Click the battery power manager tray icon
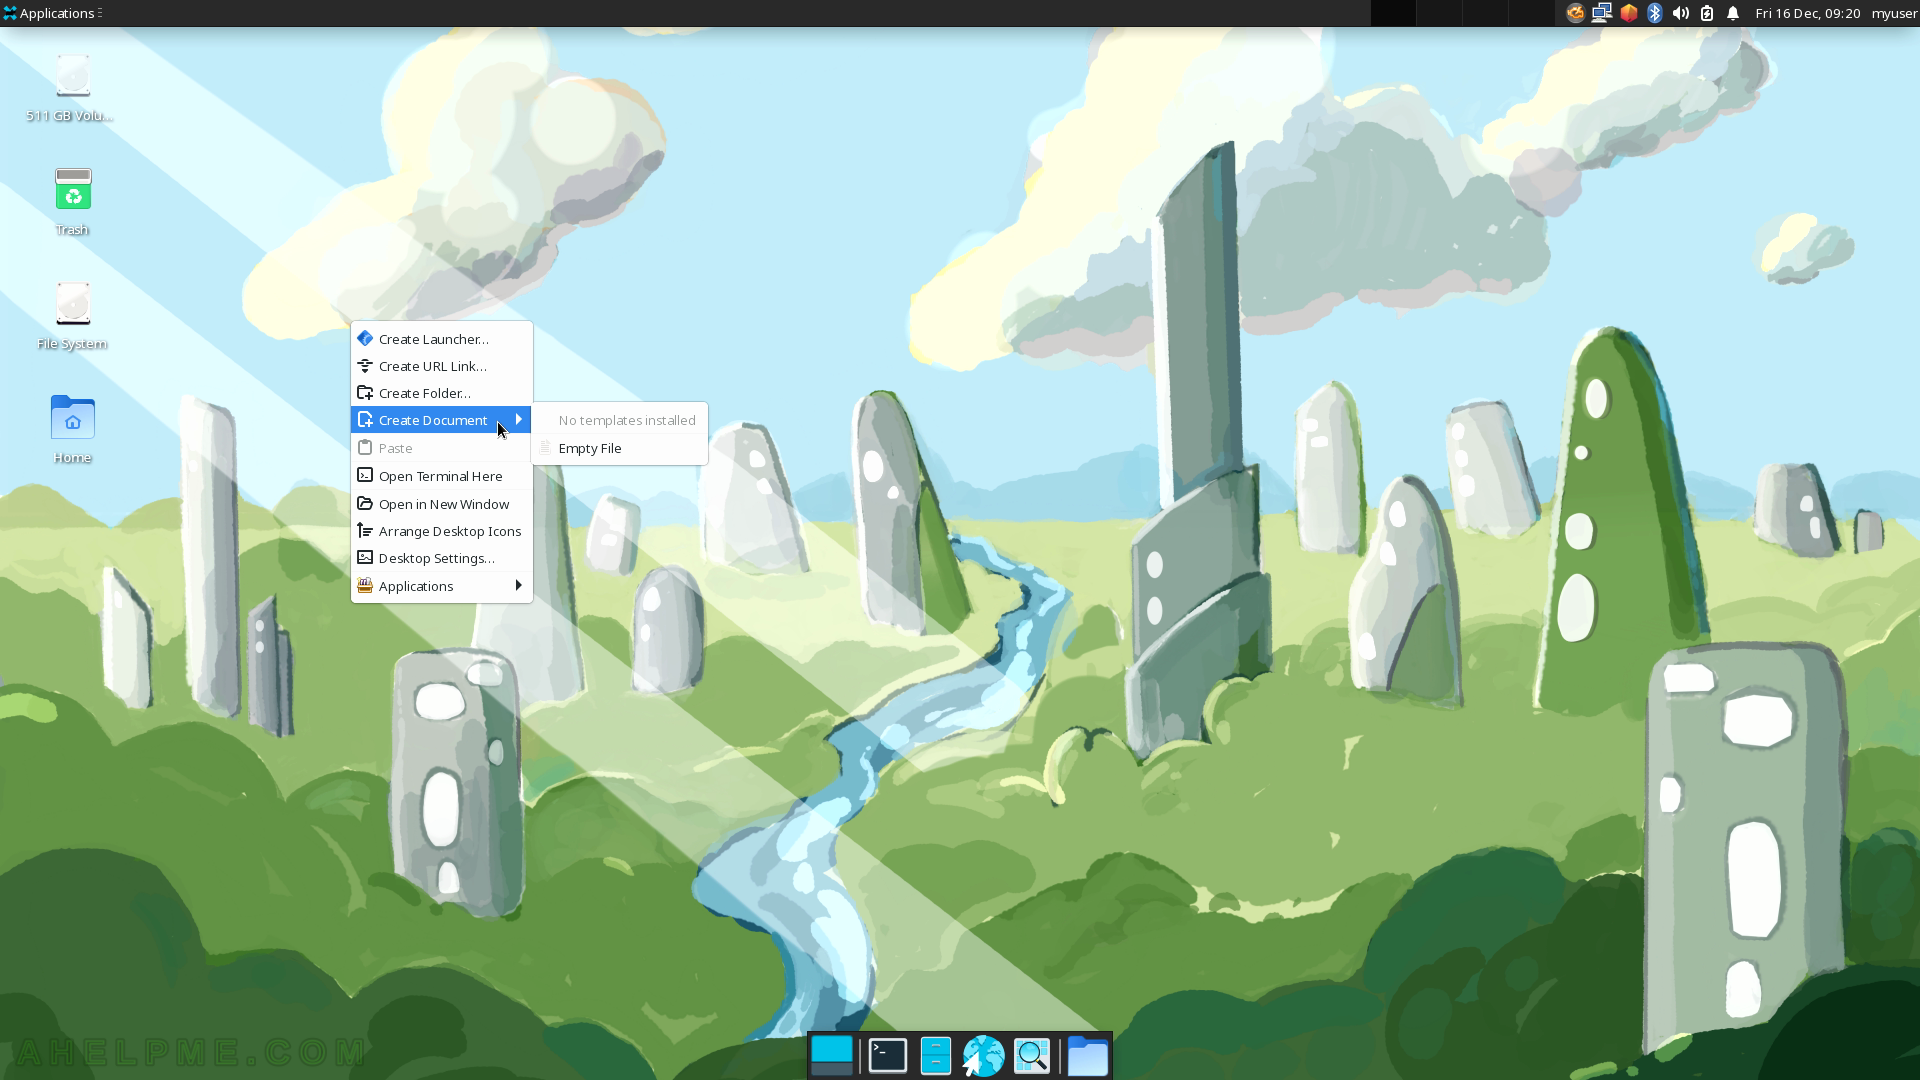Screen dimensions: 1920x1080 (1707, 13)
